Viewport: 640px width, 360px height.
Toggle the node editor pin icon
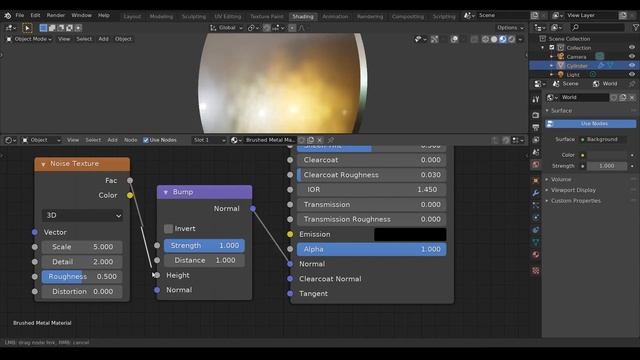(x=331, y=140)
